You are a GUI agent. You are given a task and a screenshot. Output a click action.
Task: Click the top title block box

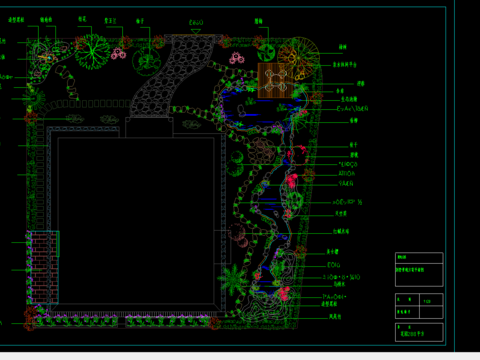click(x=419, y=270)
